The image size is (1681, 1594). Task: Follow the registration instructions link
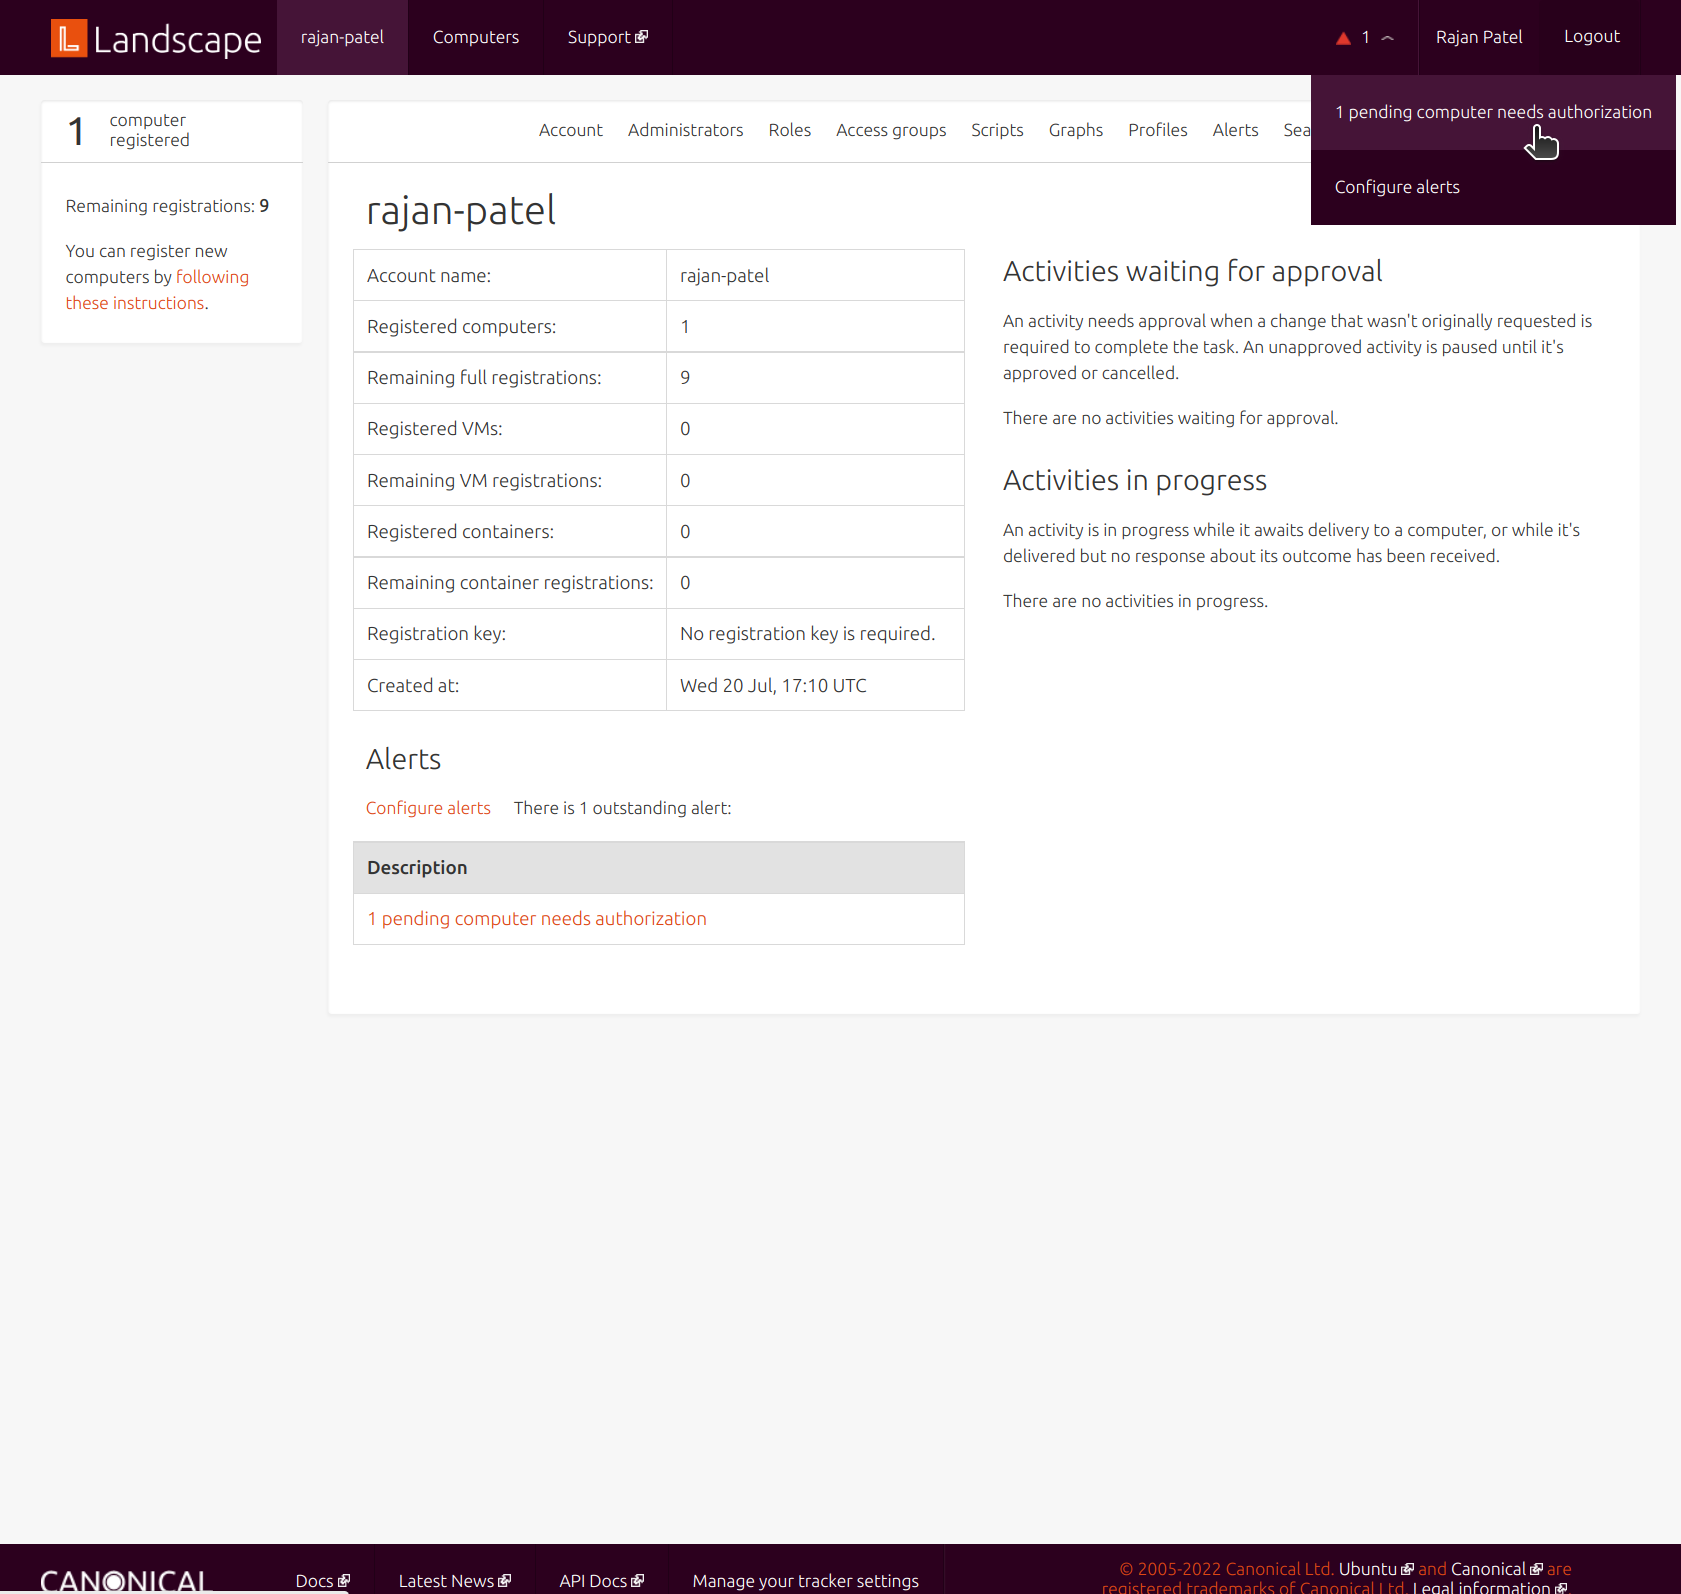click(157, 290)
